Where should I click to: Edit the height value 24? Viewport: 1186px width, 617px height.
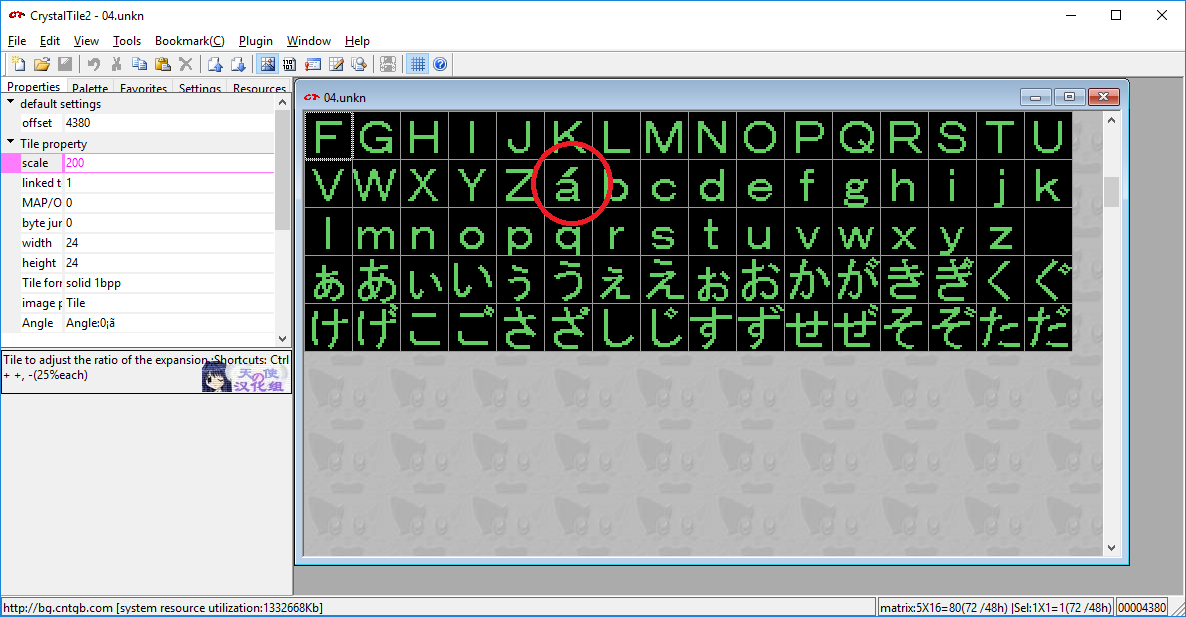(169, 262)
